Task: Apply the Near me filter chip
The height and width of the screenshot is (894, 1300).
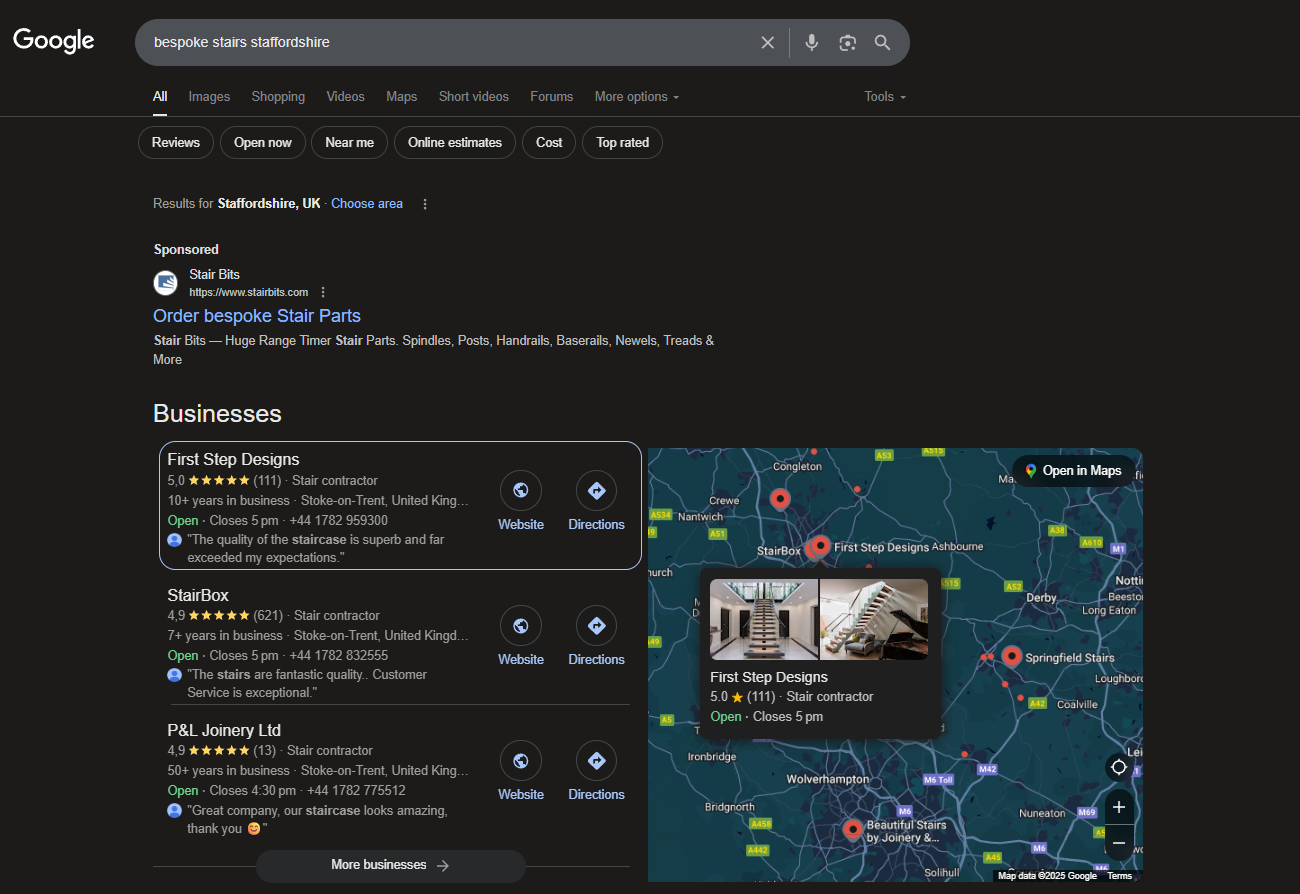Action: point(349,142)
